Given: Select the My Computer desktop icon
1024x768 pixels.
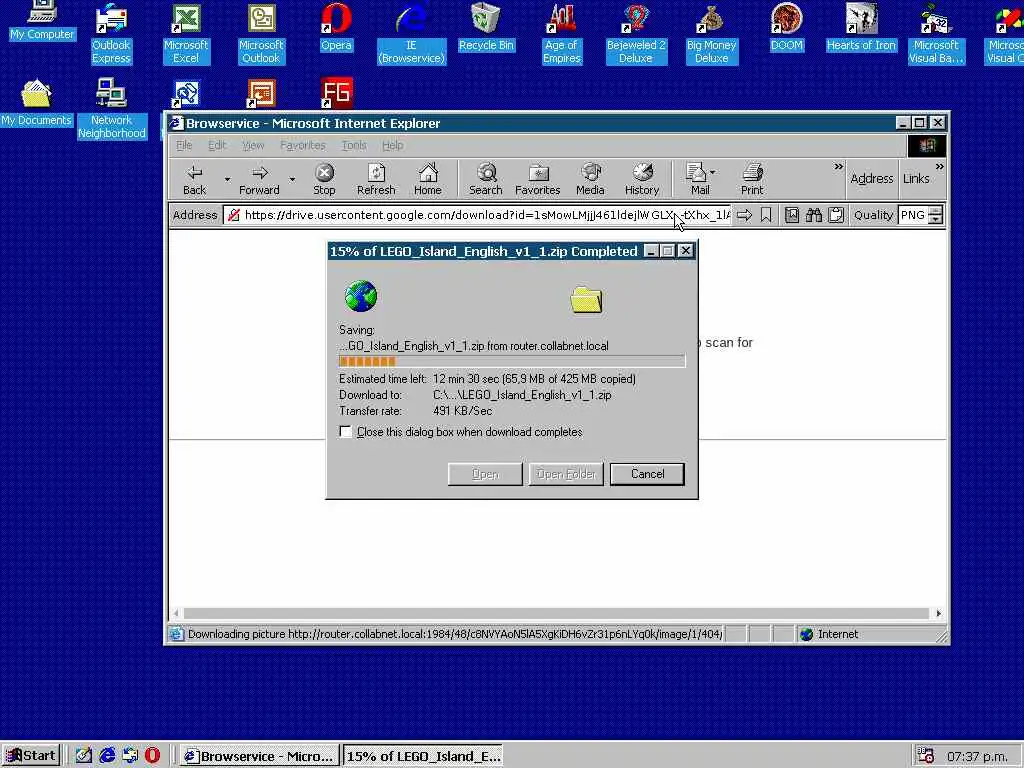Looking at the screenshot, I should click(42, 20).
